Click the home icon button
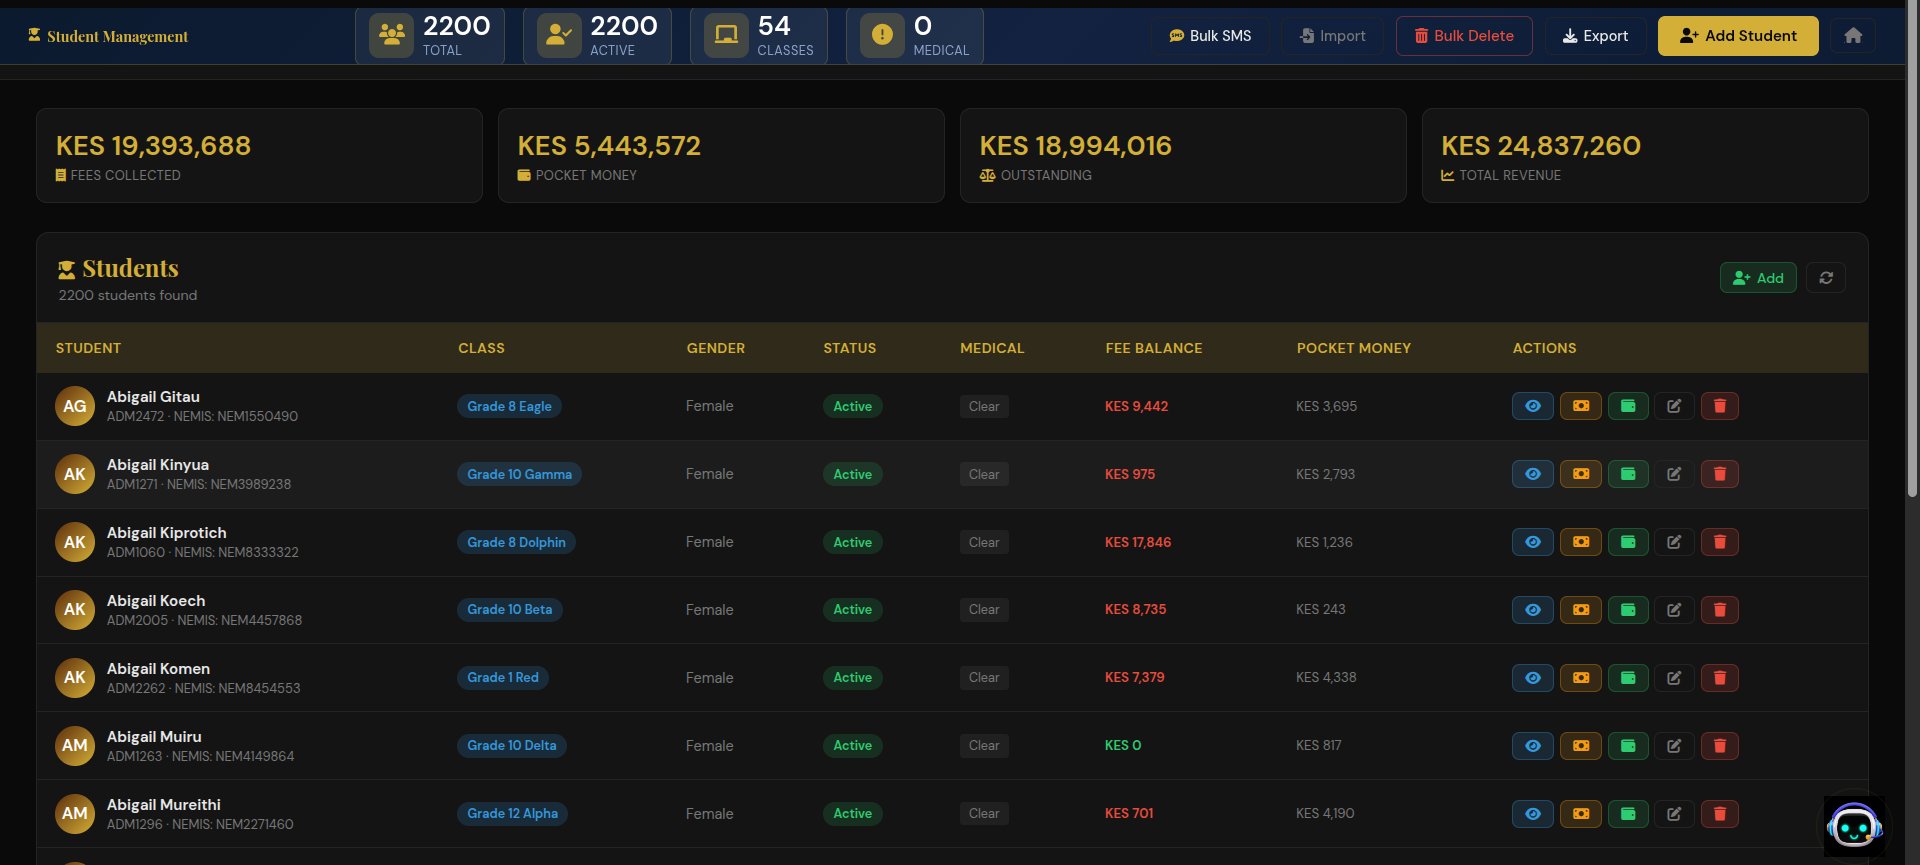Screen dimensions: 1920x865 tap(1852, 36)
